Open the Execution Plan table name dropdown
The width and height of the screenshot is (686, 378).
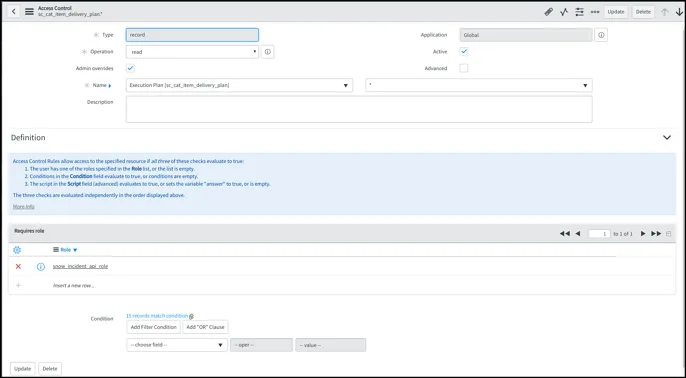(239, 85)
